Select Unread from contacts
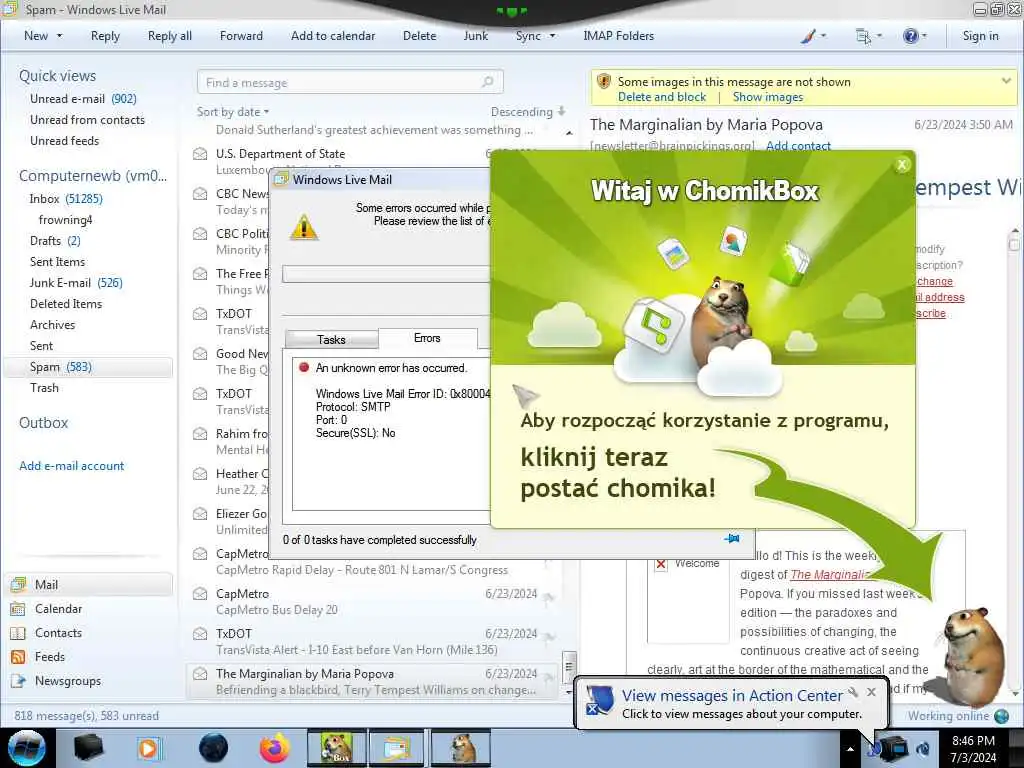Image resolution: width=1024 pixels, height=768 pixels. tap(88, 120)
